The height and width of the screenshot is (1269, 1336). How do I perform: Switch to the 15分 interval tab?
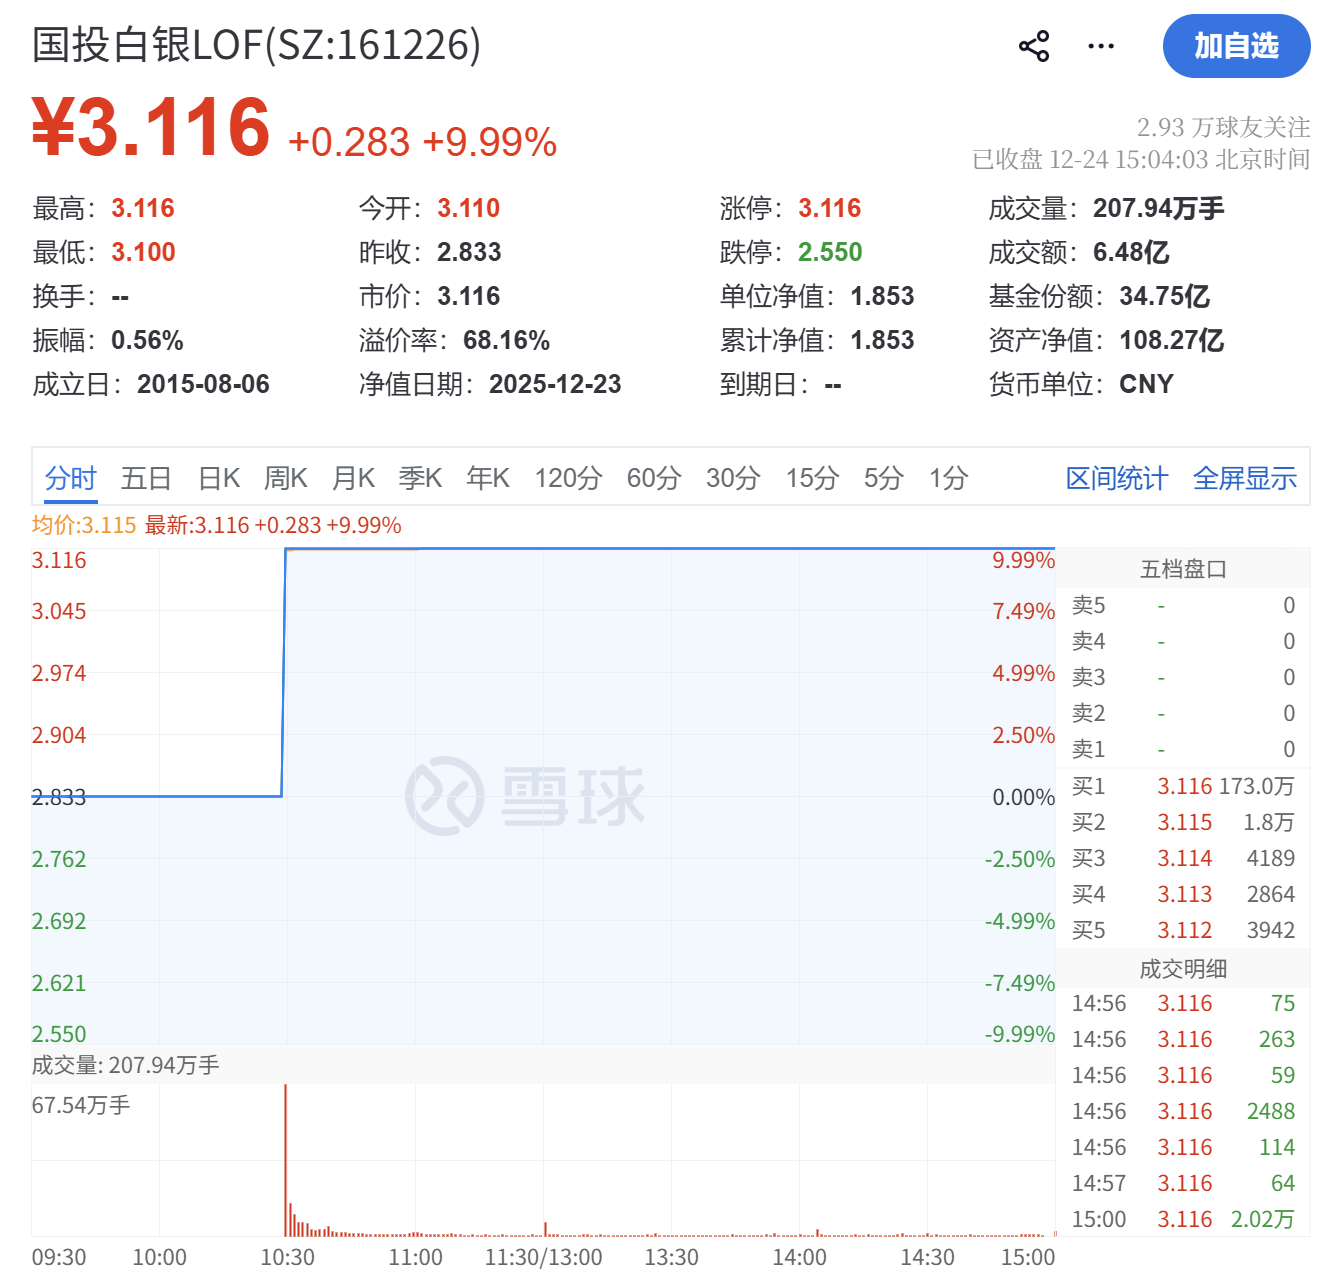[811, 478]
